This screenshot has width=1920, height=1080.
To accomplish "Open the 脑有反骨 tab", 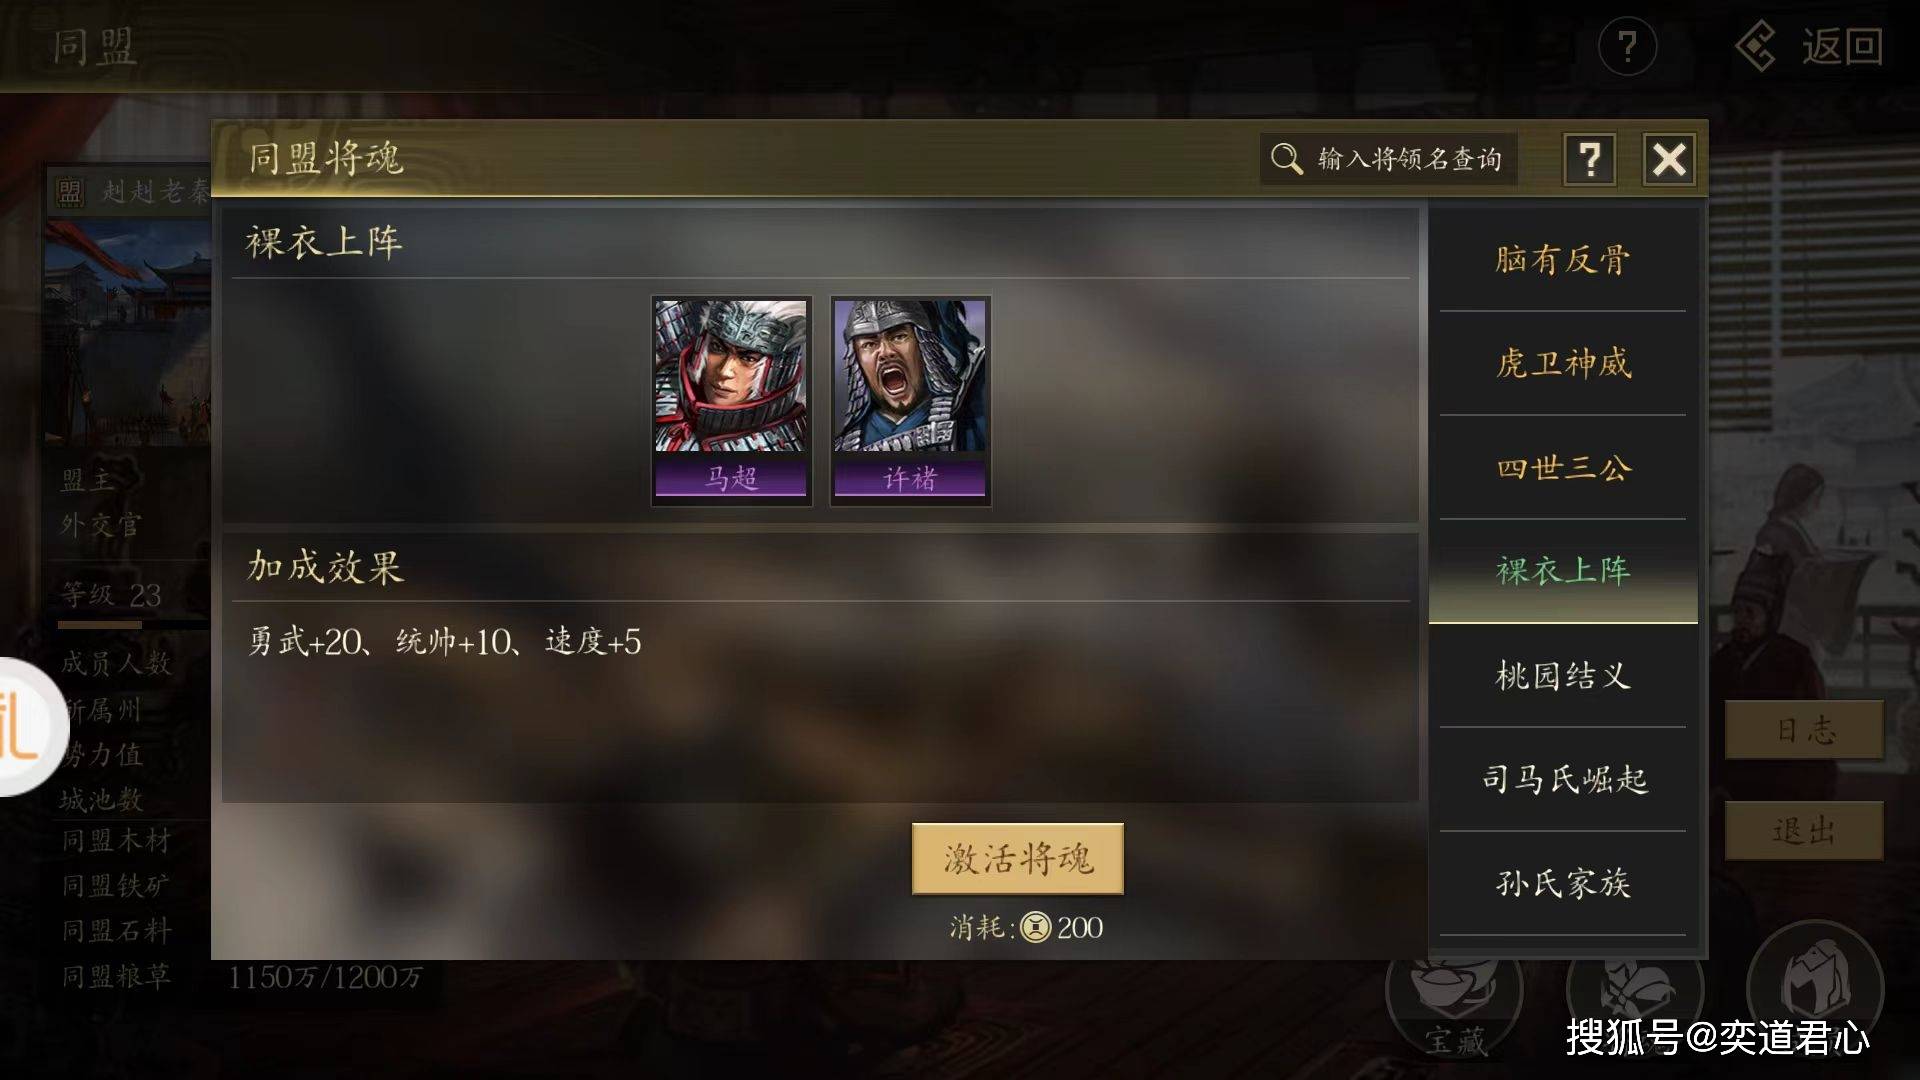I will click(1563, 260).
